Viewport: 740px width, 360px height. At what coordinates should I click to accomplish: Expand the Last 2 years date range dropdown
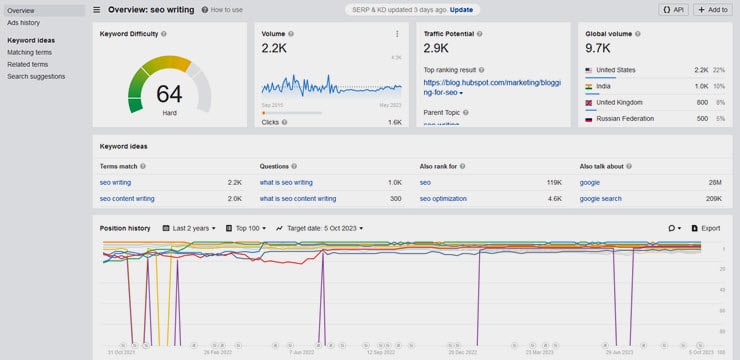click(x=189, y=228)
